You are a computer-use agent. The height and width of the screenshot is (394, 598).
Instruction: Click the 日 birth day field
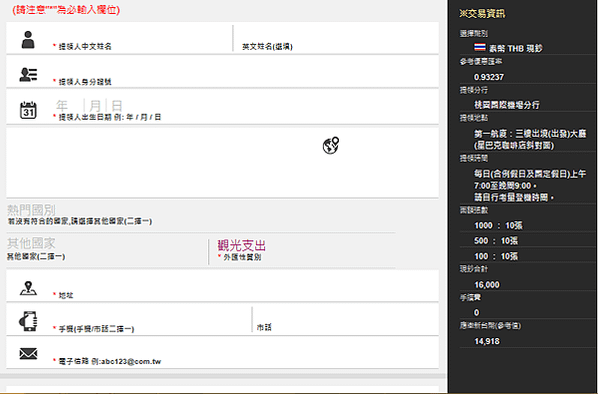coord(117,105)
